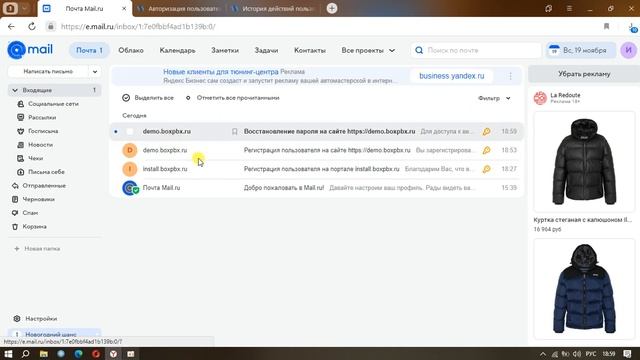Open the Регистрация пользователя на портале install.boxpbx.ru email
This screenshot has height=360, width=640.
click(x=316, y=169)
